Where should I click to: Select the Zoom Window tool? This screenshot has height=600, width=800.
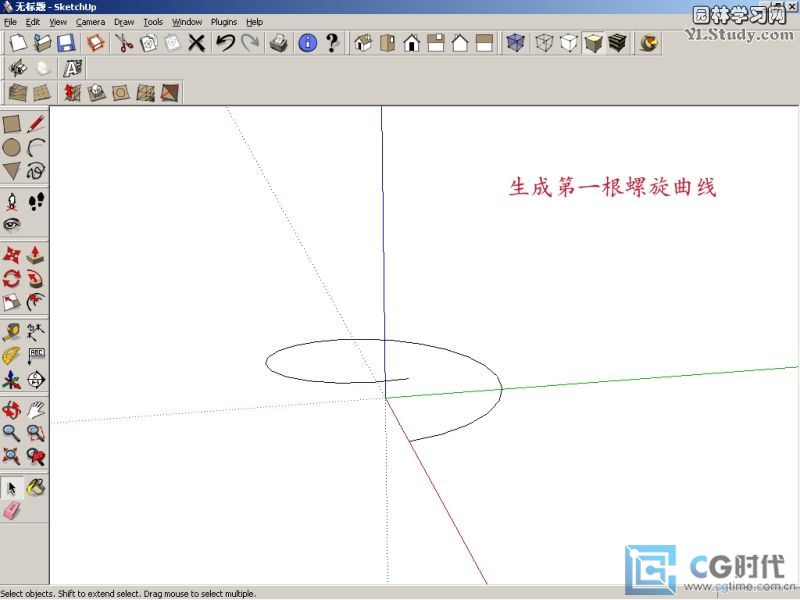[x=36, y=433]
